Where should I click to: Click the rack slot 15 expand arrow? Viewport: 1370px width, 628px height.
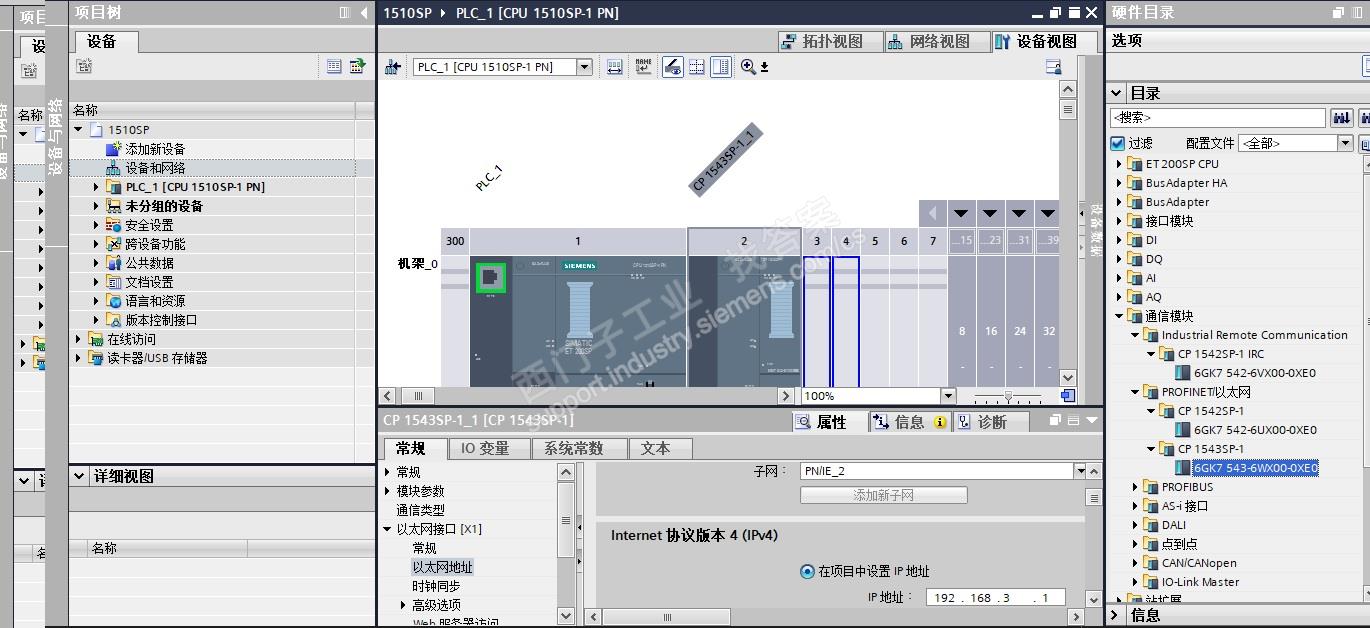[961, 213]
